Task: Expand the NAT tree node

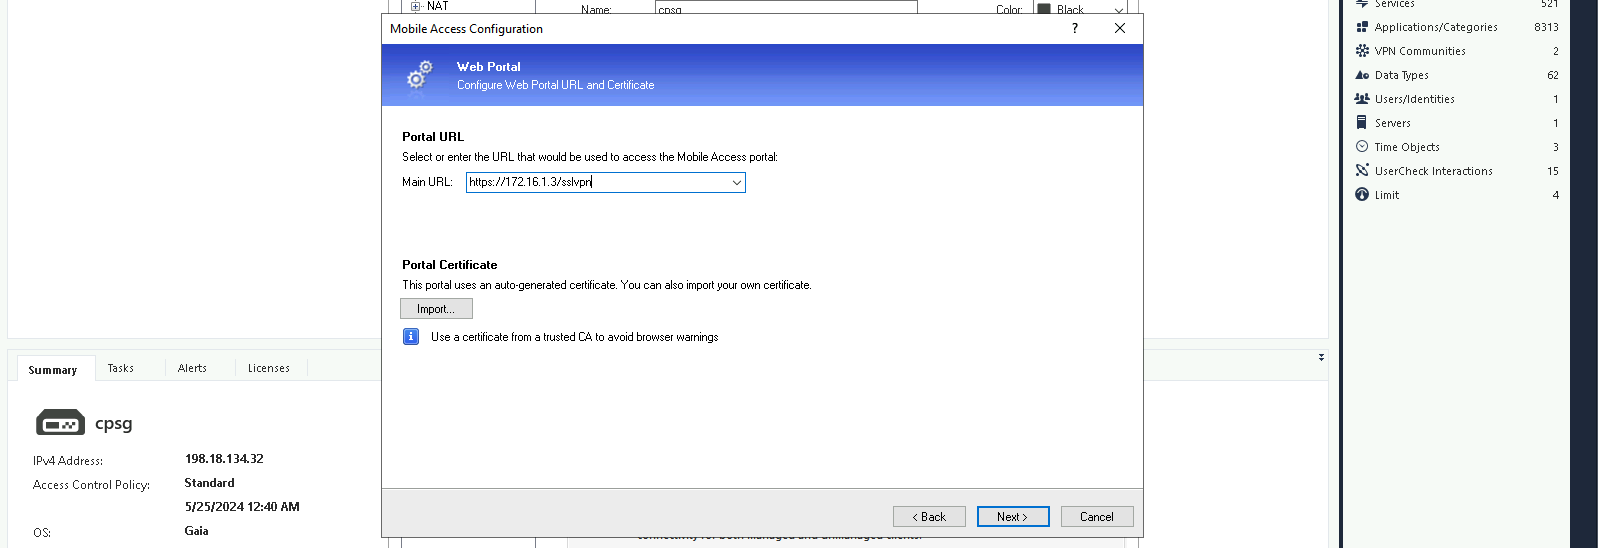Action: 416,6
